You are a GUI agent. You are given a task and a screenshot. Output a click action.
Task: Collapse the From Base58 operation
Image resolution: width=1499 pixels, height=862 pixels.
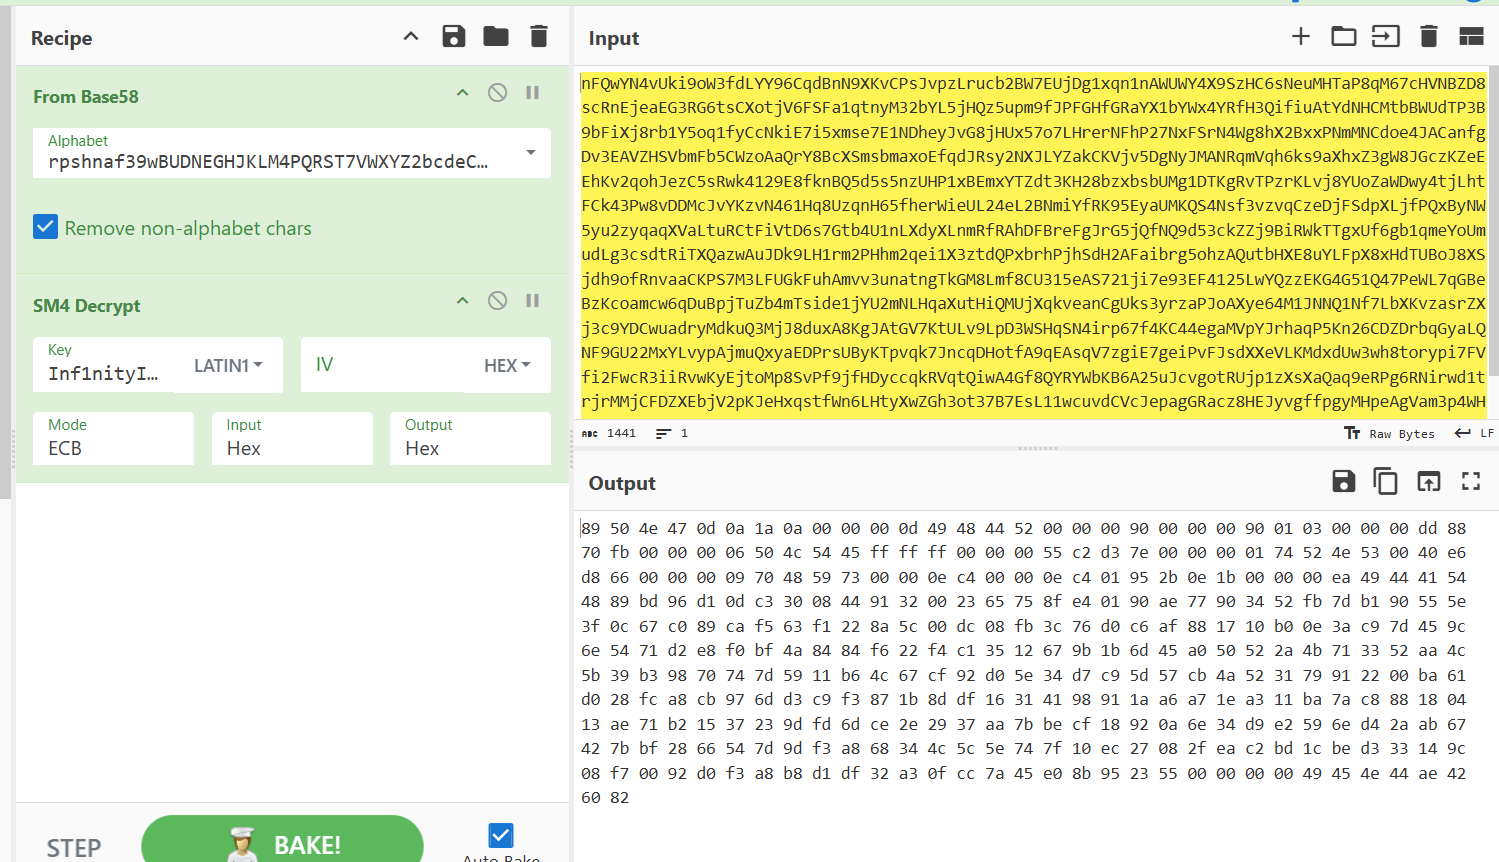[462, 93]
